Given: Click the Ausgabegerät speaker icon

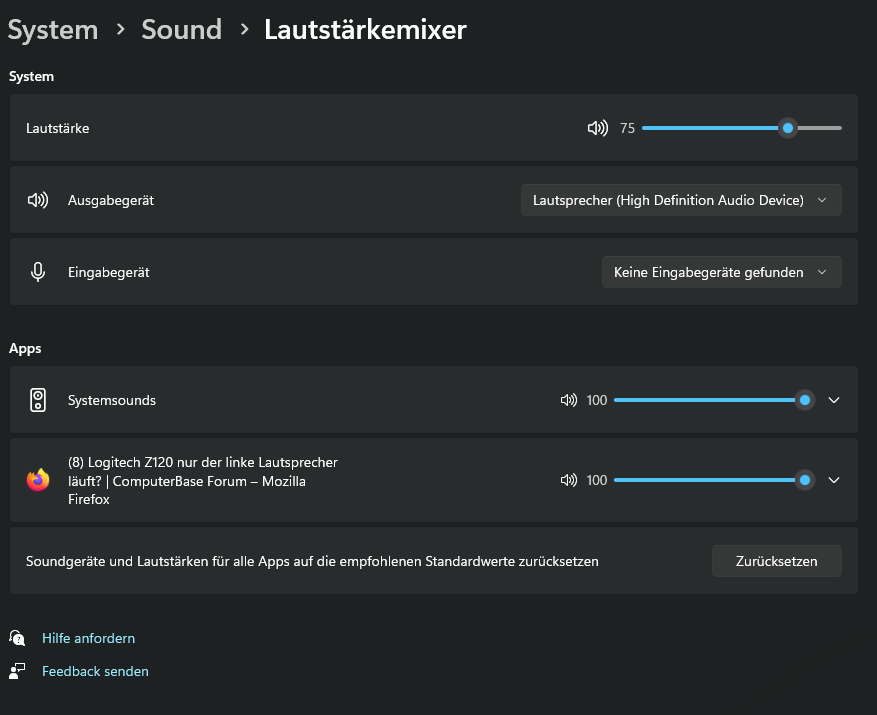Looking at the screenshot, I should [38, 200].
